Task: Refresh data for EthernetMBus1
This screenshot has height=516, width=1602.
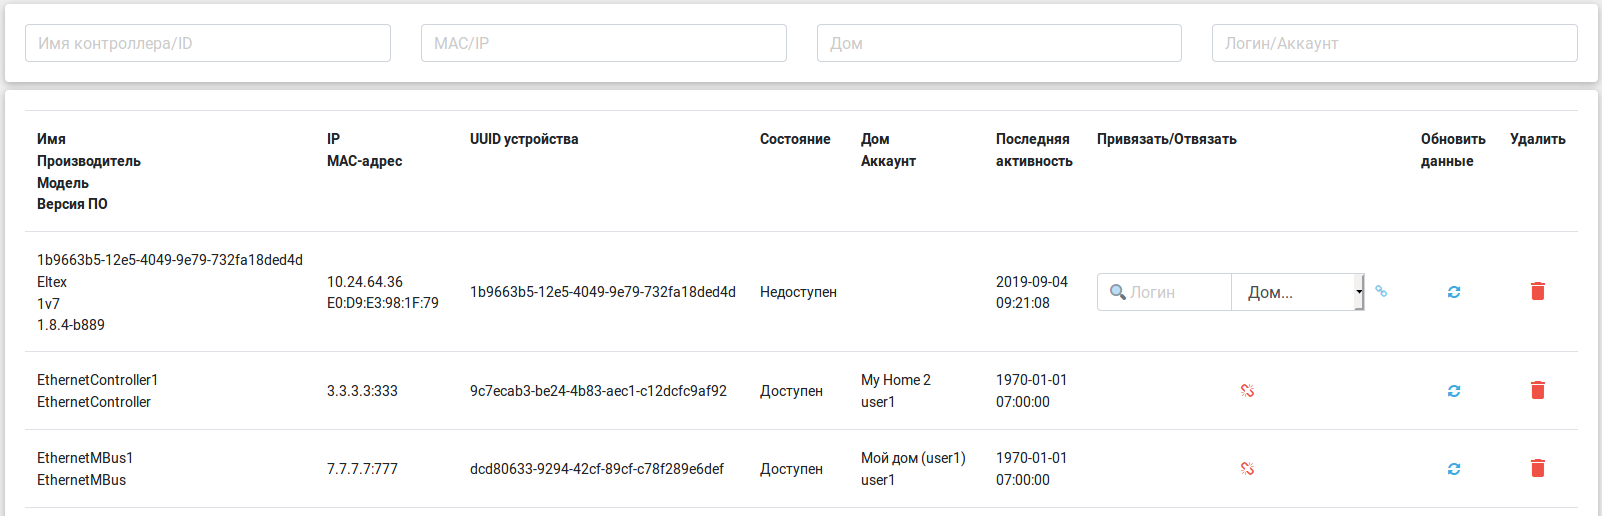Action: pos(1454,469)
